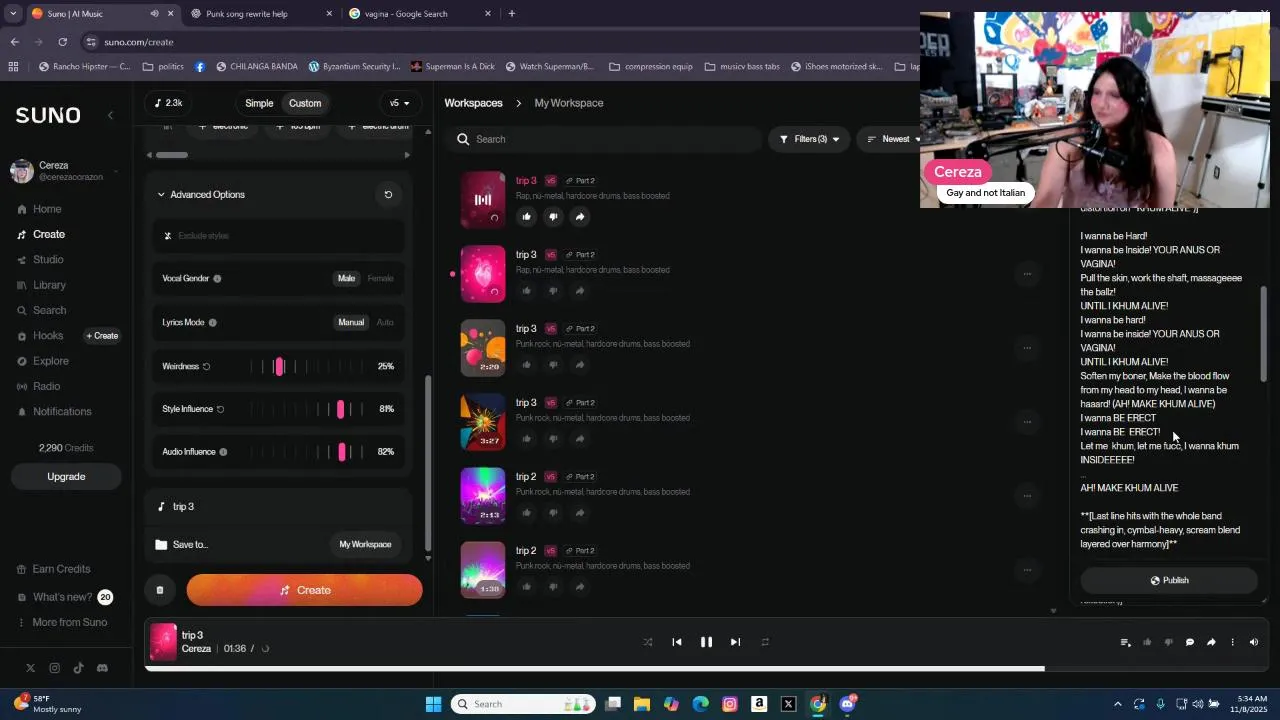Click the Upgrade button
This screenshot has height=720, width=1280.
[66, 477]
